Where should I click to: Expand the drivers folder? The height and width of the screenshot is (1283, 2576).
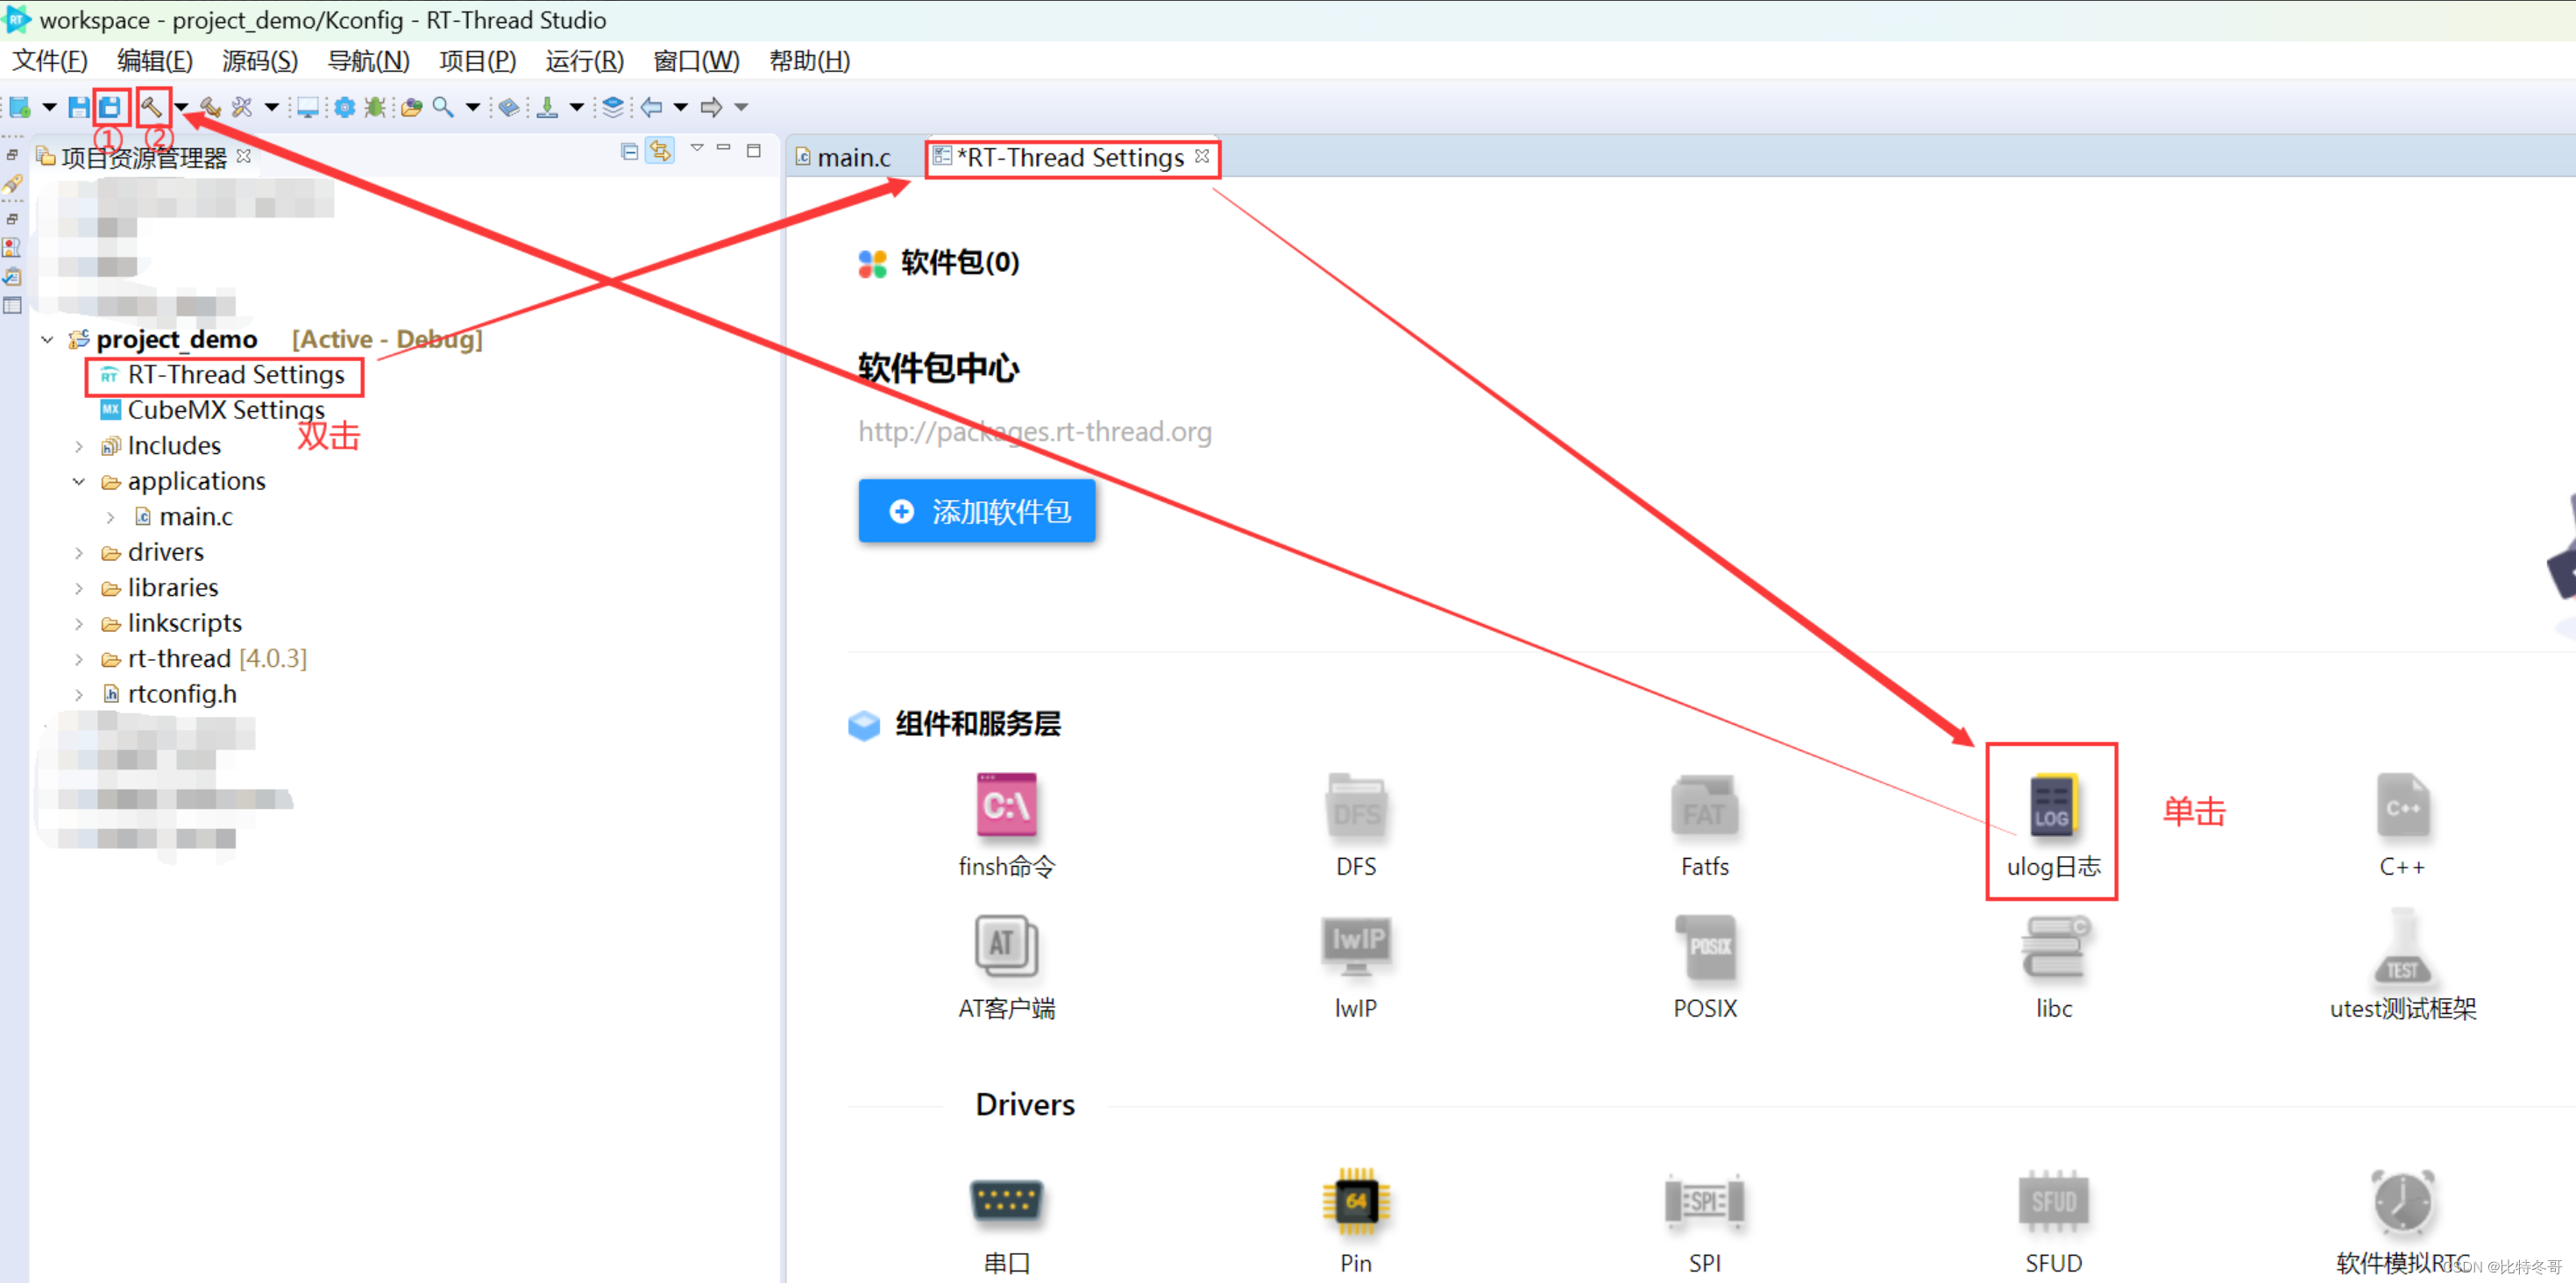coord(79,553)
